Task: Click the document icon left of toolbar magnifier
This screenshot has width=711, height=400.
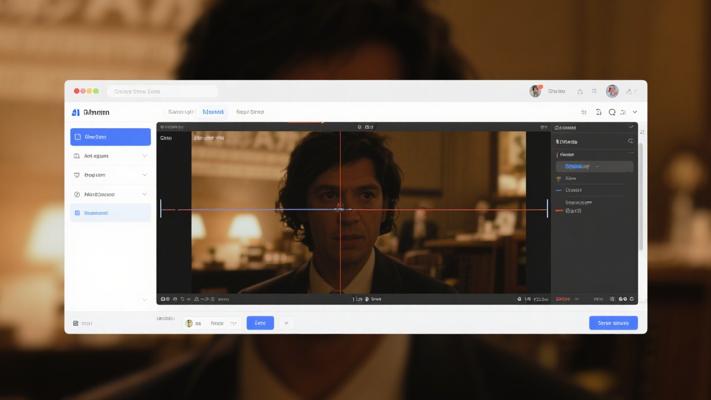Action: (598, 113)
